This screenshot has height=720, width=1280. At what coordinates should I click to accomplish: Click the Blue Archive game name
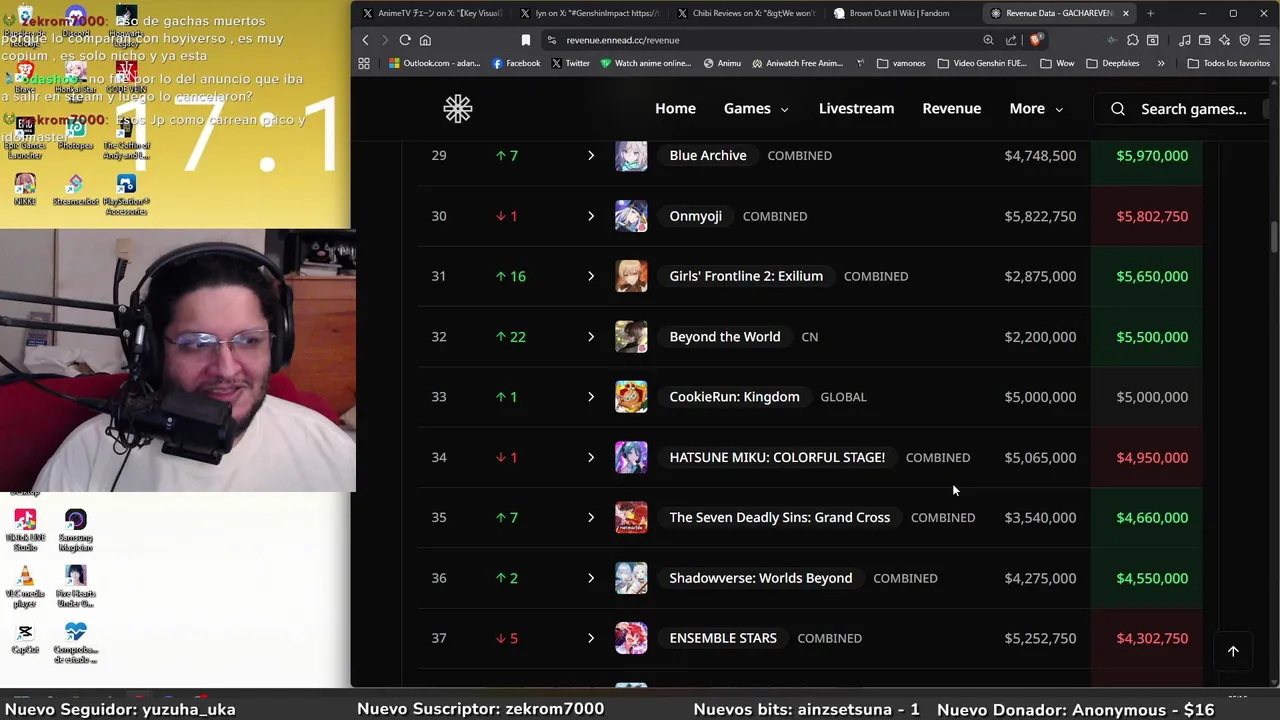click(x=708, y=155)
